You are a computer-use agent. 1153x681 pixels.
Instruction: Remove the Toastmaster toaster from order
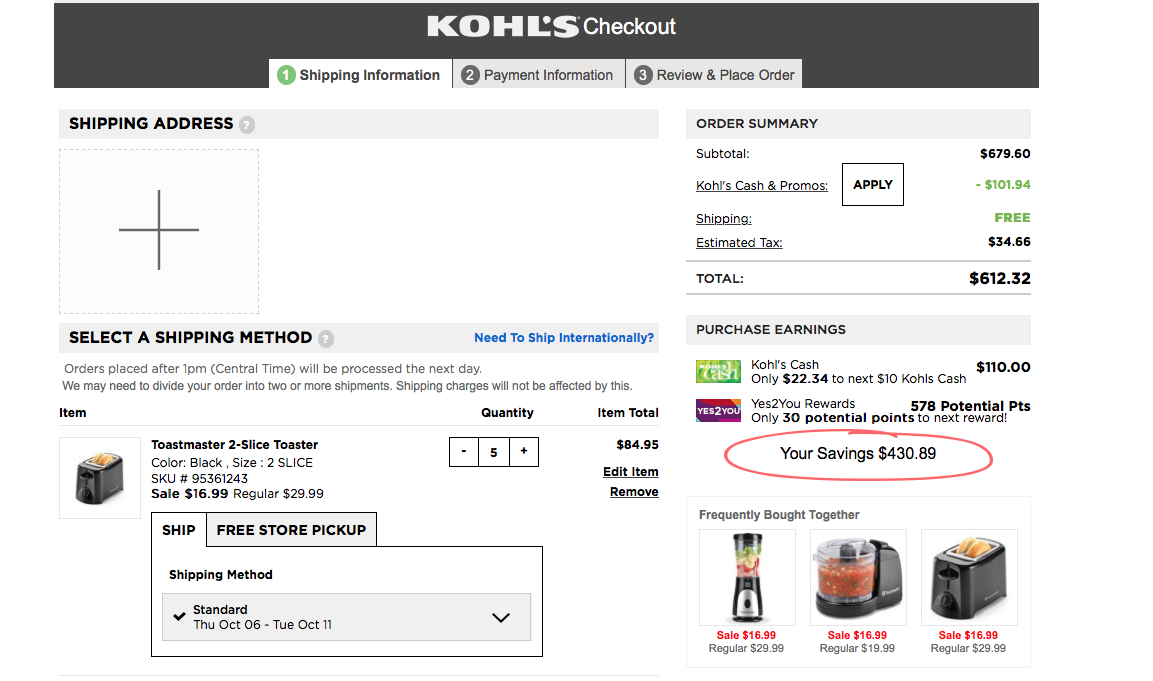(634, 491)
